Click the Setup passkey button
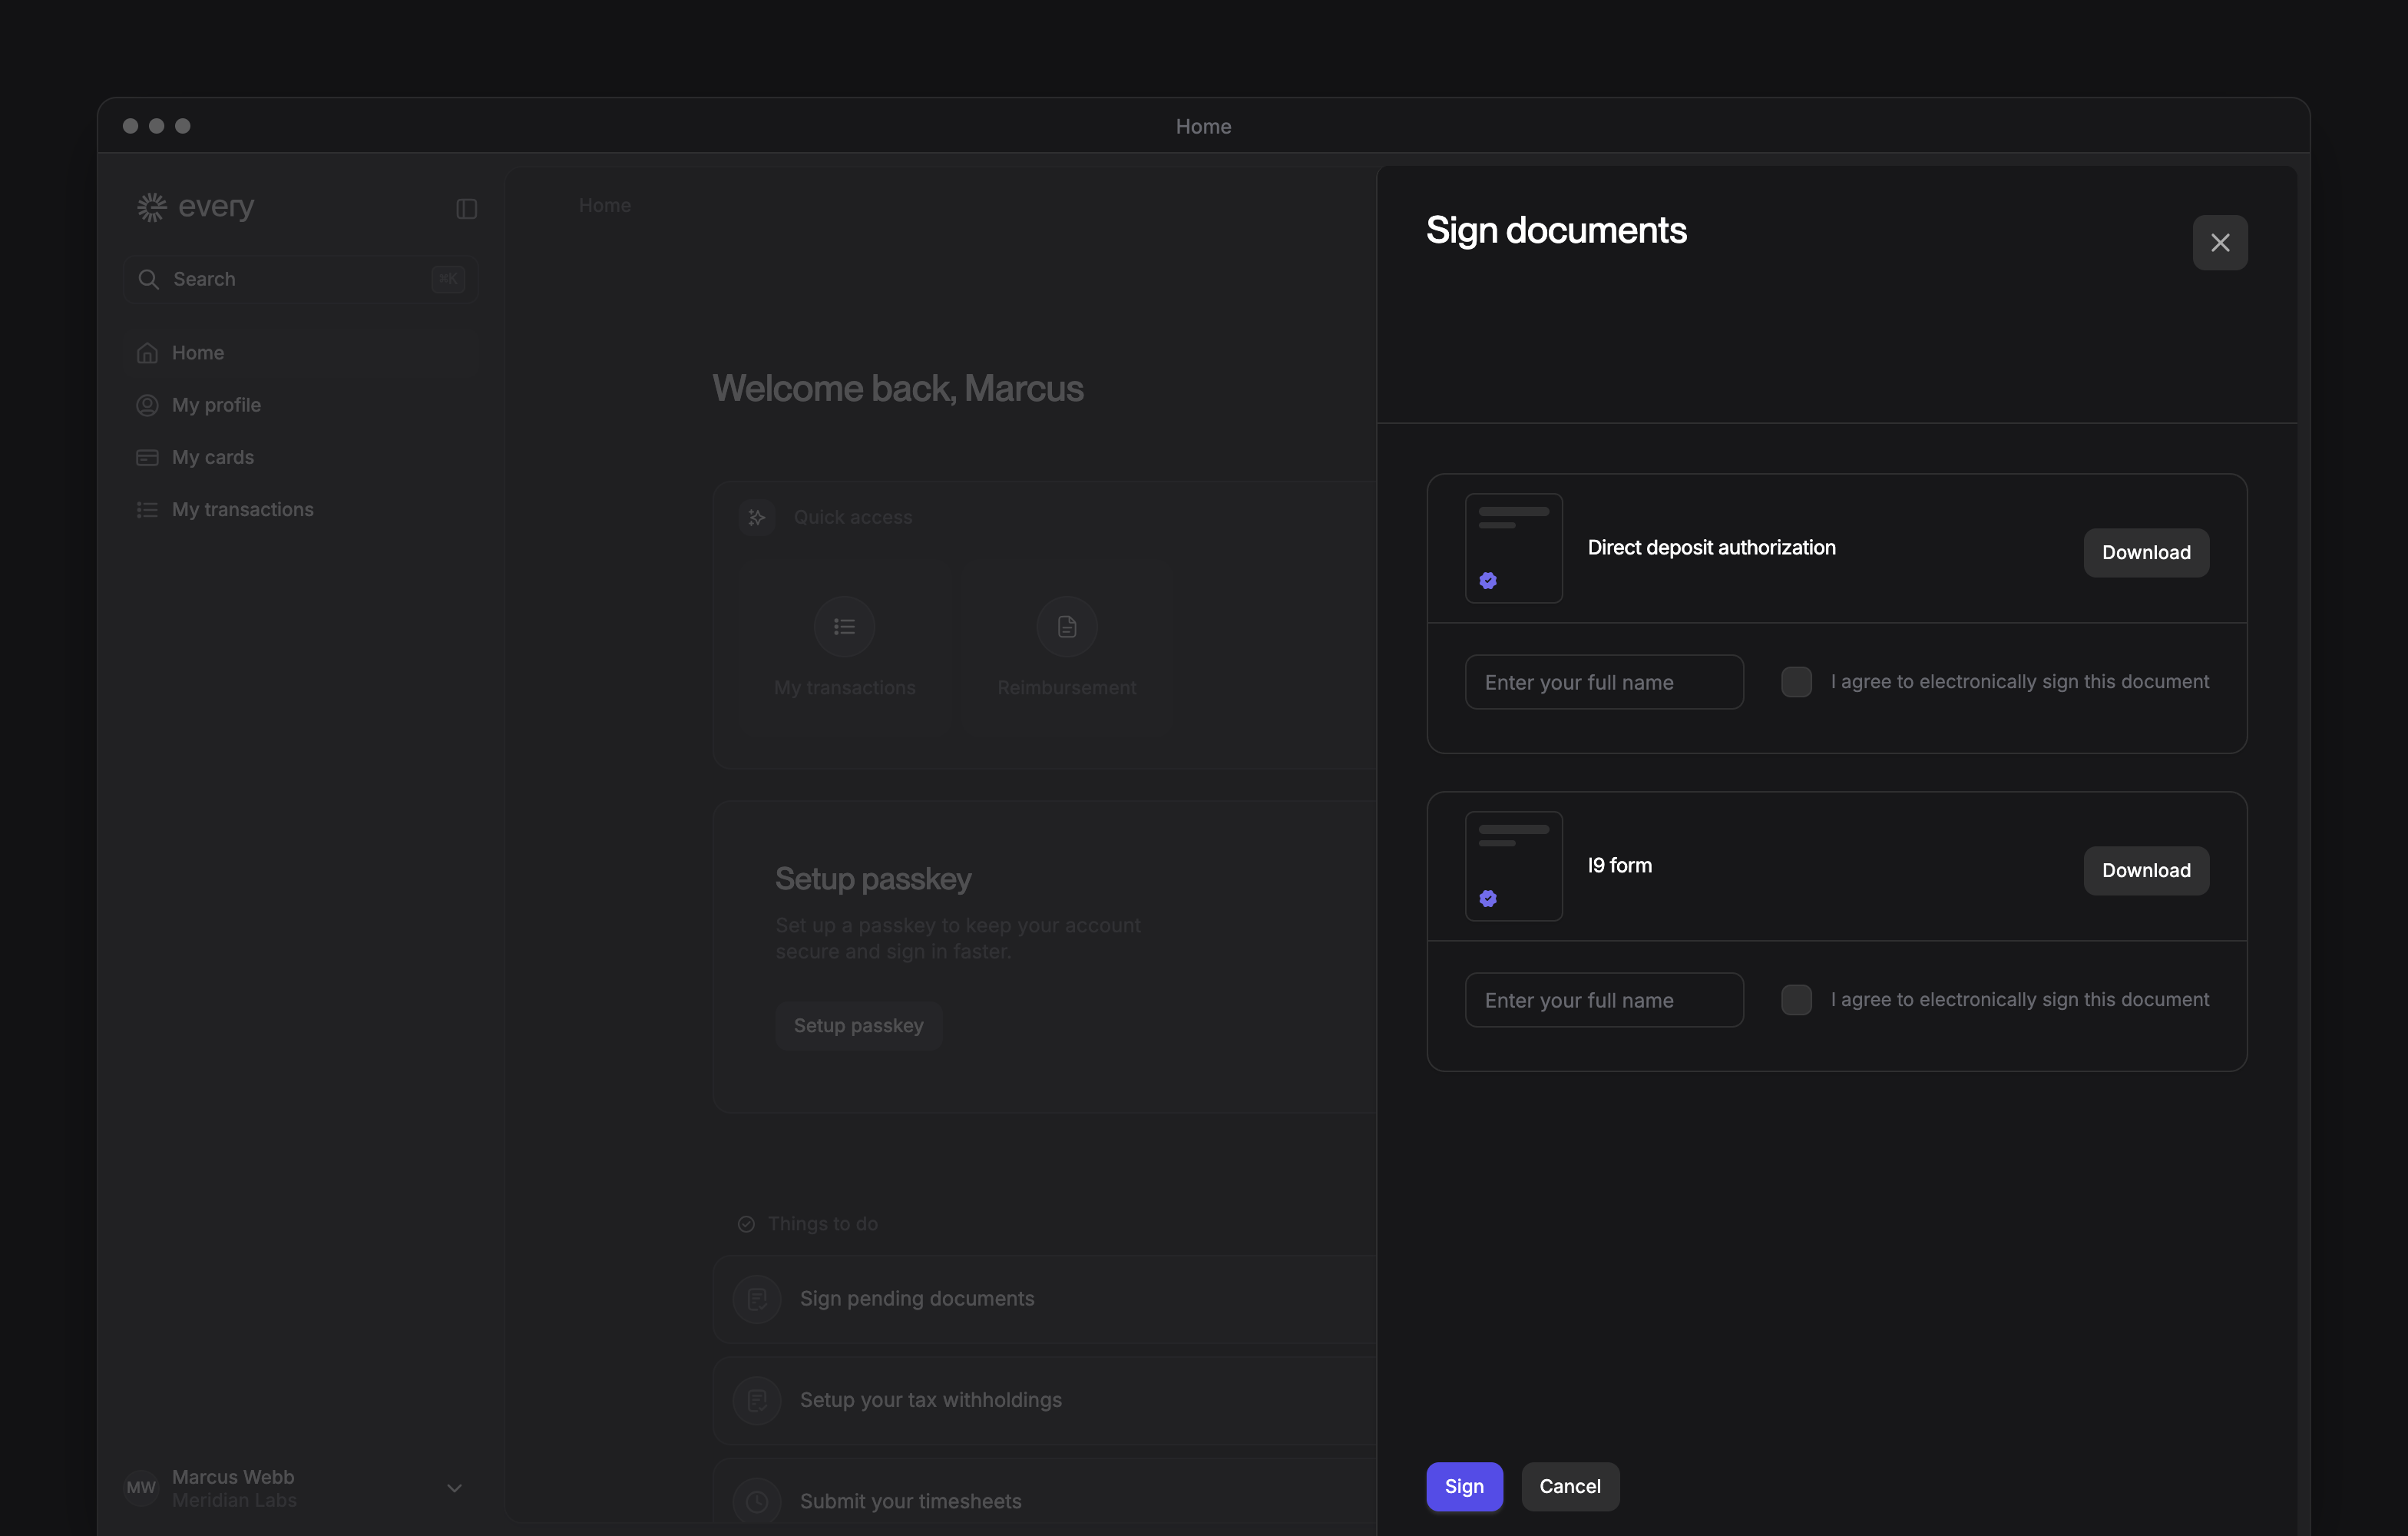Viewport: 2408px width, 1536px height. tap(858, 1025)
